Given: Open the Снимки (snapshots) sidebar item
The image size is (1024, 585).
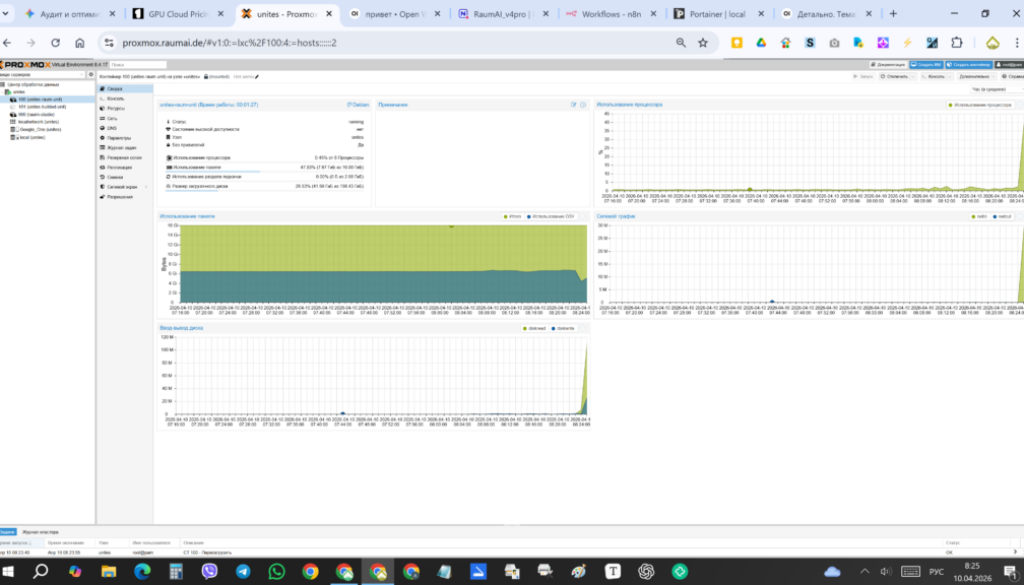Looking at the screenshot, I should point(114,177).
